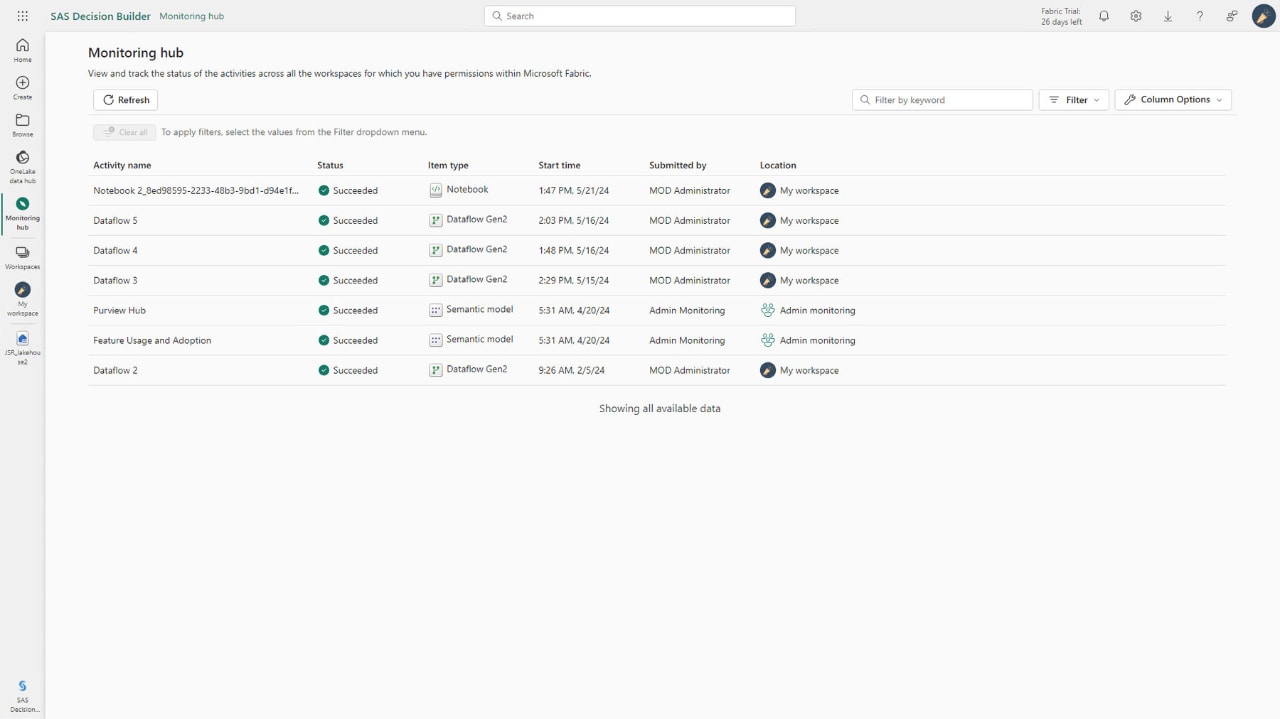Open OneLake data hub
The height and width of the screenshot is (719, 1280).
[22, 167]
